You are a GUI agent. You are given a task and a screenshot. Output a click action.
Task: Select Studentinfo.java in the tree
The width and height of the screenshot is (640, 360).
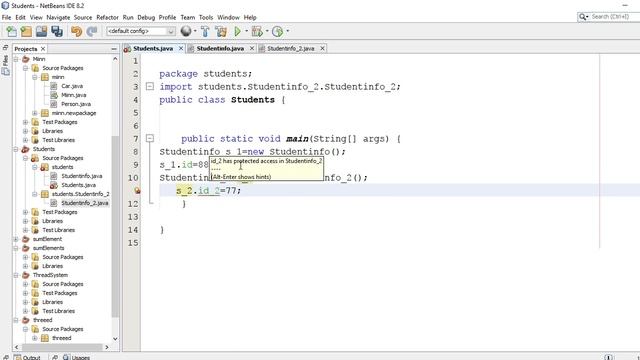coord(82,176)
